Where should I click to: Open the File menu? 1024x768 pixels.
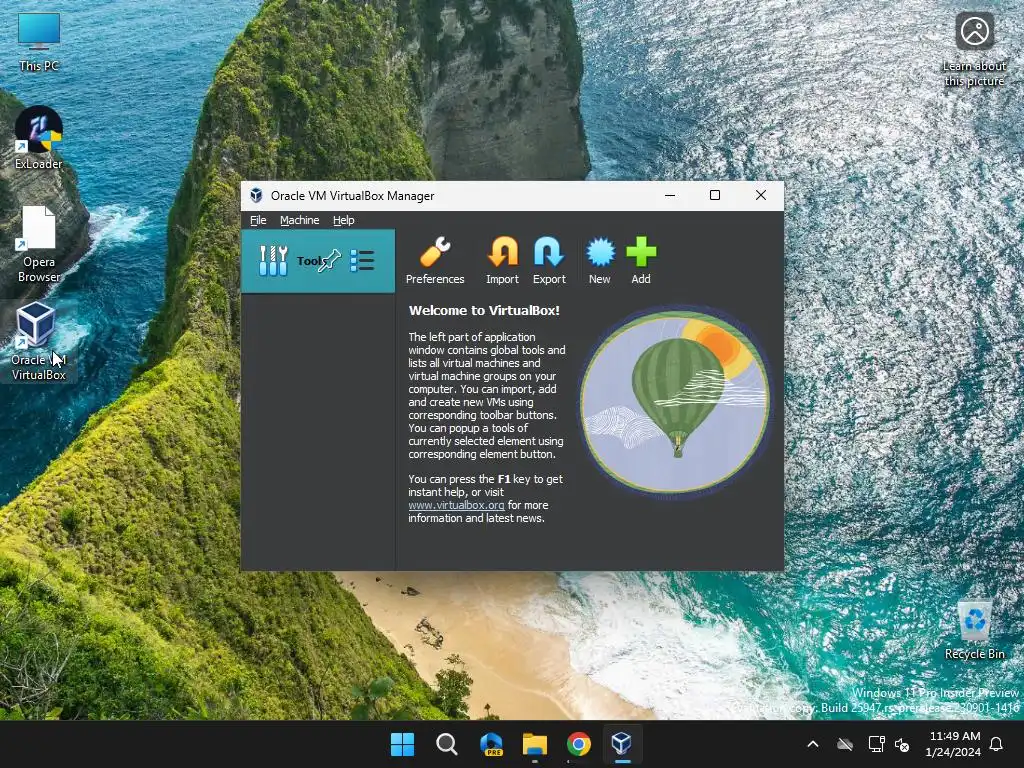tap(258, 220)
